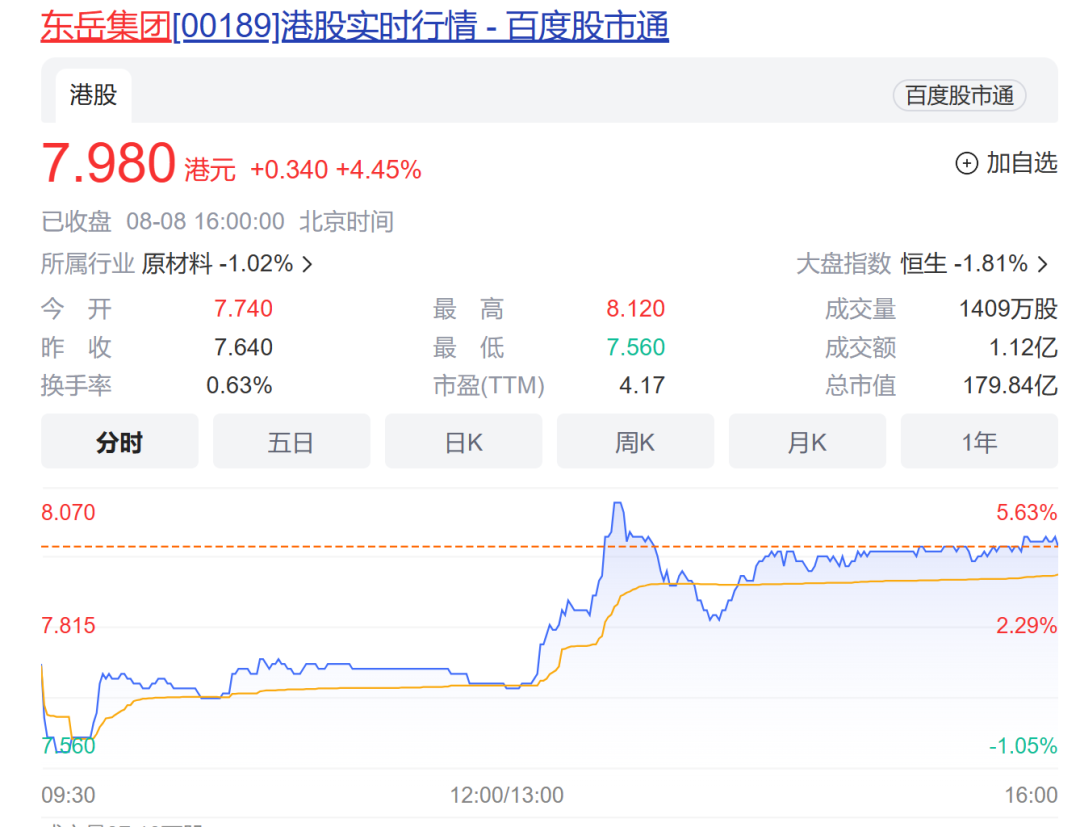
Task: Select the 港股 tab
Action: click(x=93, y=95)
